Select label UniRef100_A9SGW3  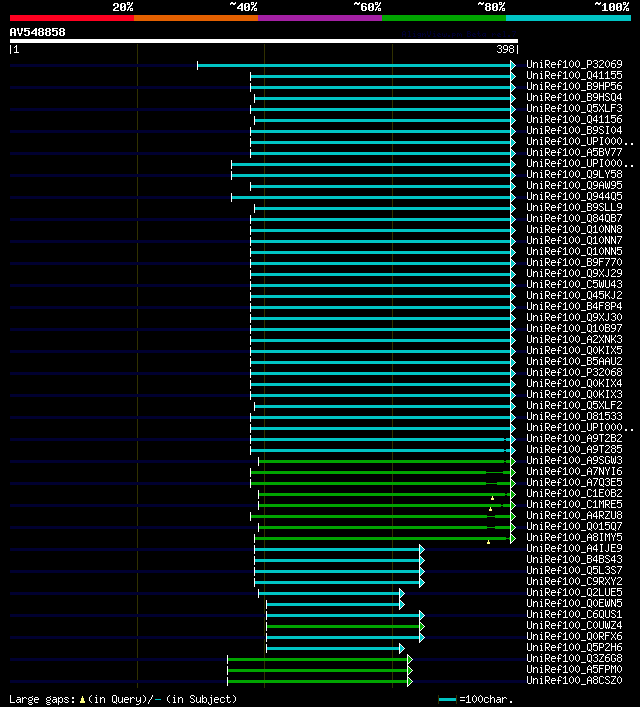(x=574, y=460)
